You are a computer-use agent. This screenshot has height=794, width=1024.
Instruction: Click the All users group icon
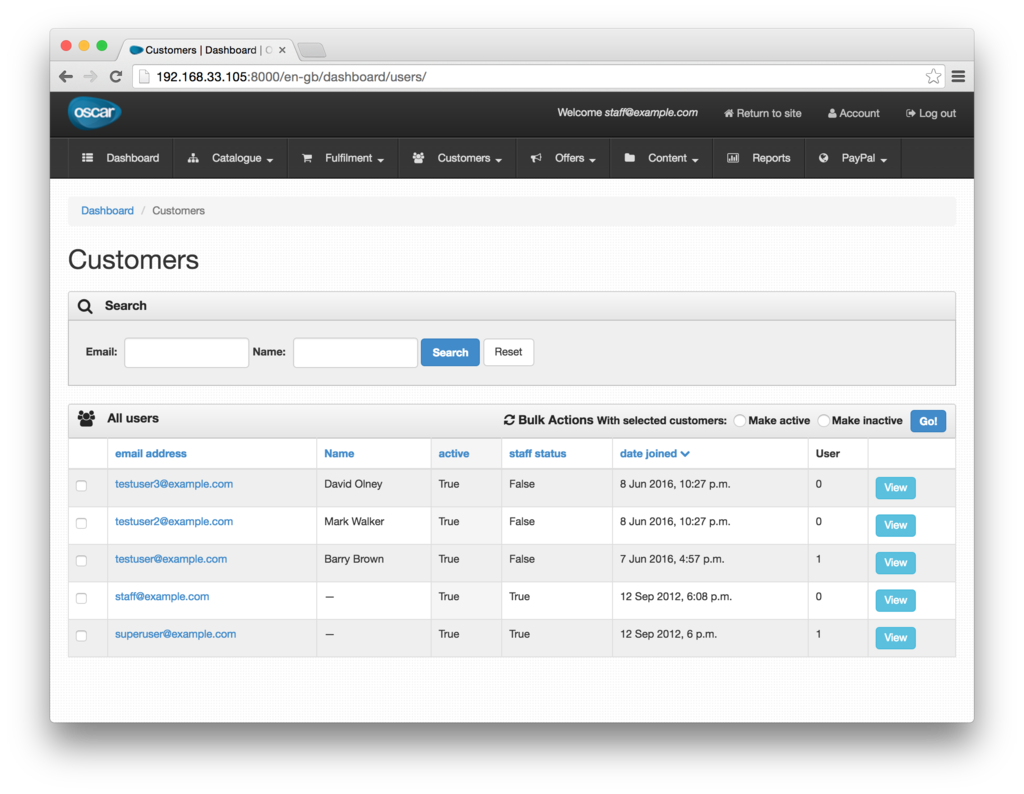click(x=86, y=419)
